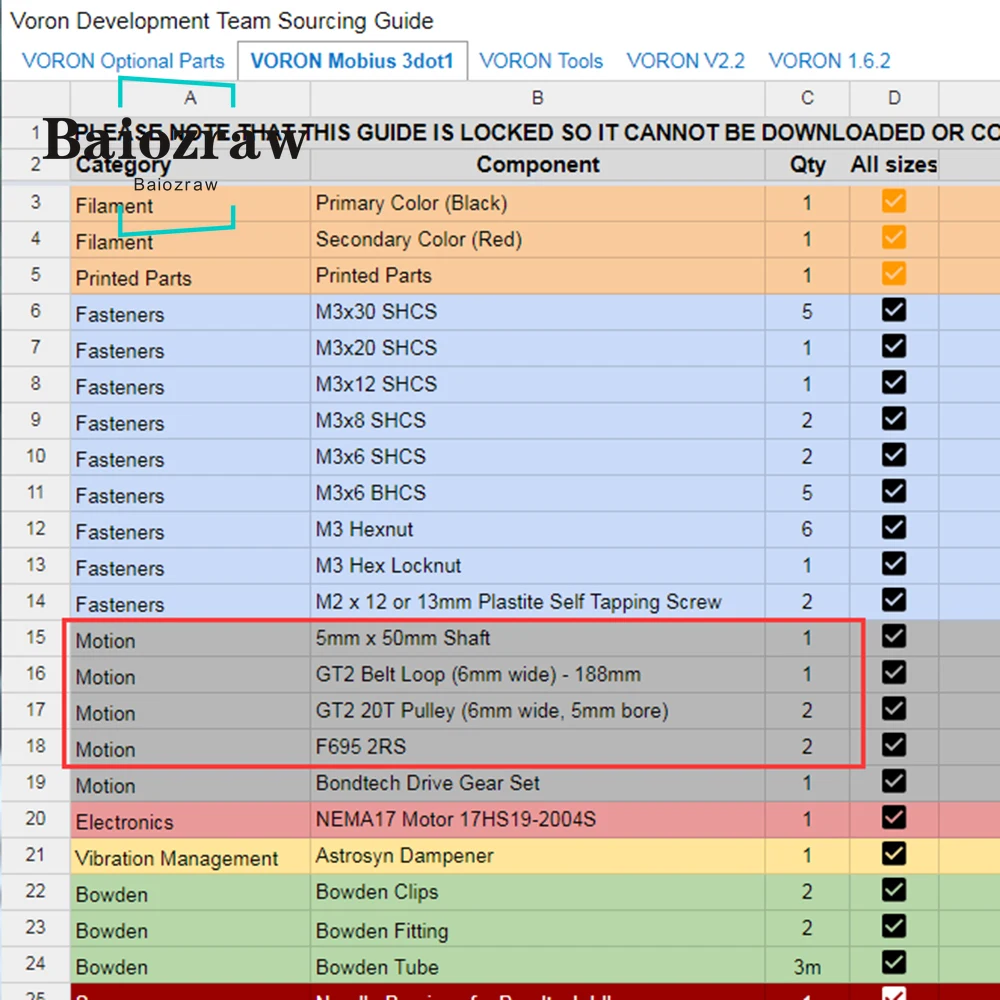Screen dimensions: 1000x1000
Task: Select the Printed Parts category cell
Action: click(190, 276)
